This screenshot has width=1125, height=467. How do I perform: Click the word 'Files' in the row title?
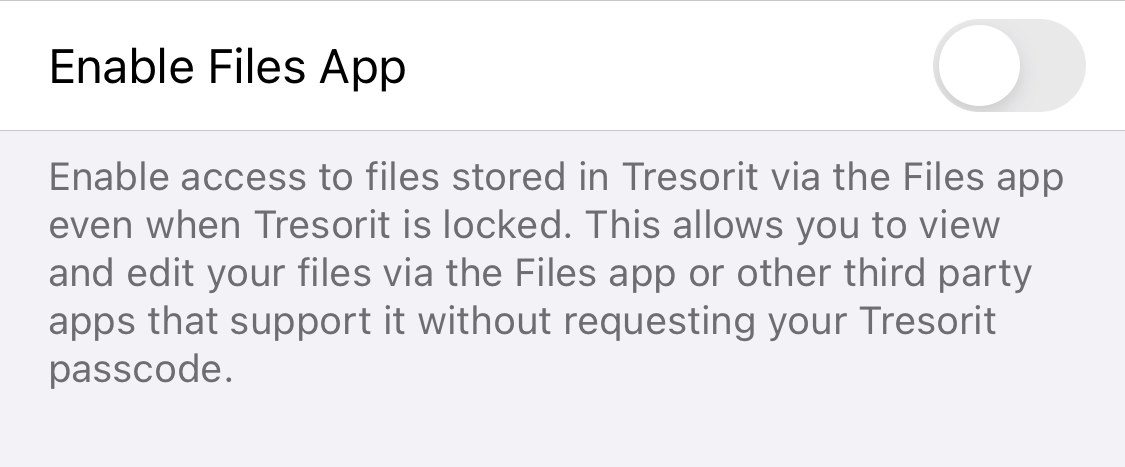click(257, 67)
